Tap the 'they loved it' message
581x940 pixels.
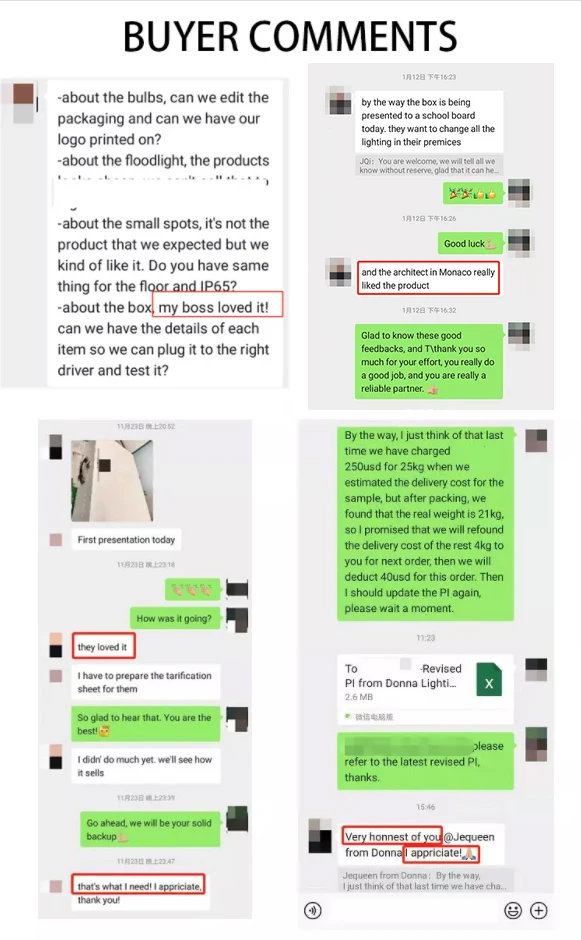[x=103, y=646]
